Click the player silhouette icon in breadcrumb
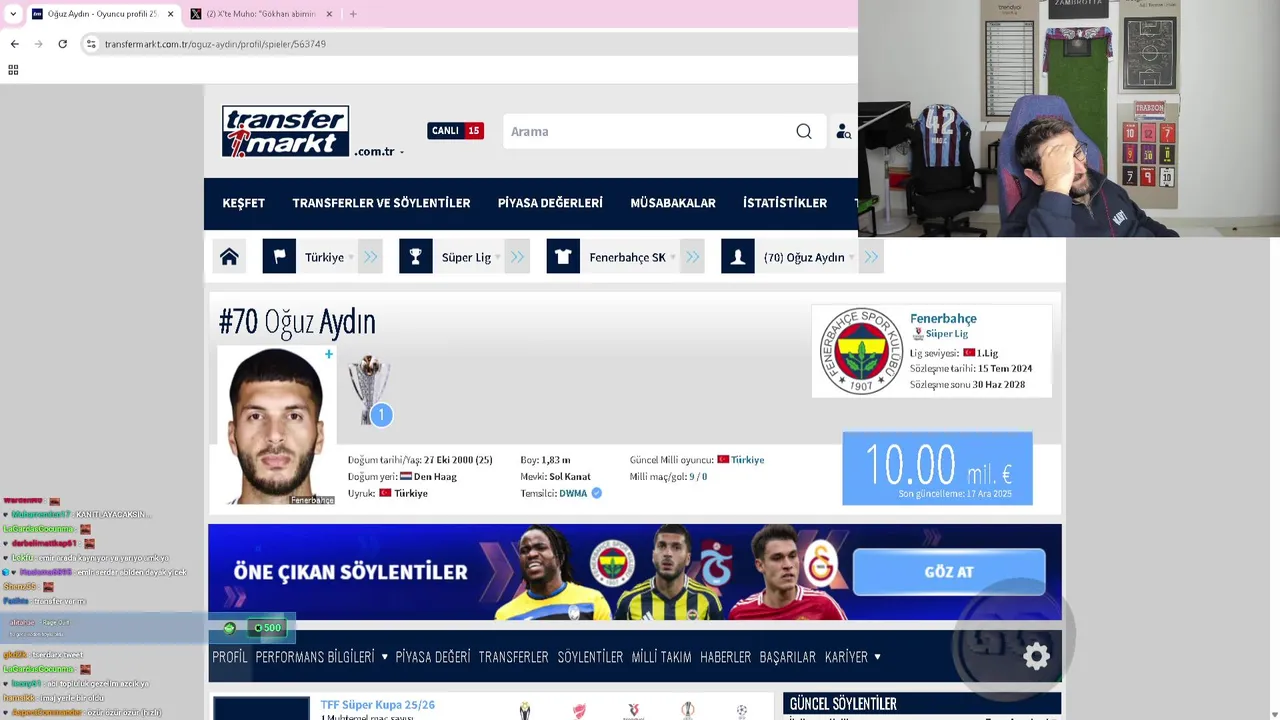Image resolution: width=1280 pixels, height=720 pixels. (x=738, y=257)
